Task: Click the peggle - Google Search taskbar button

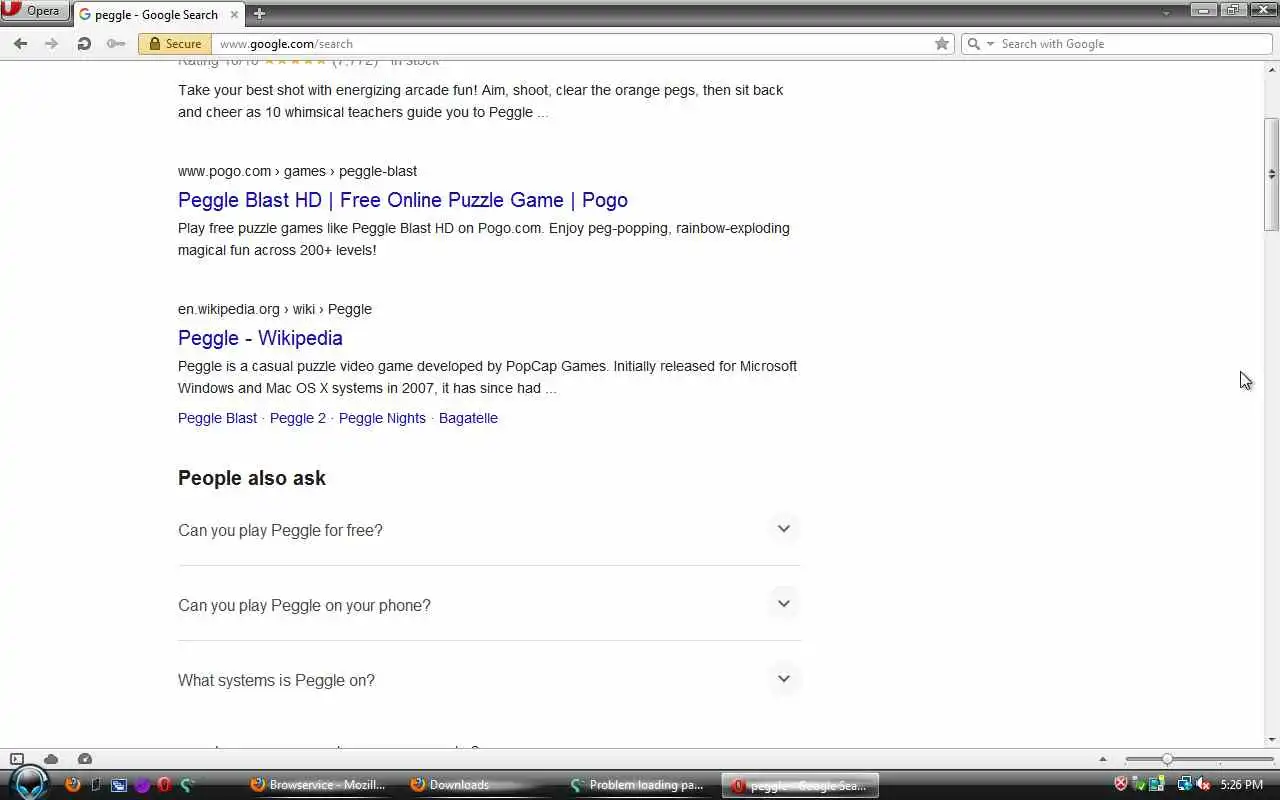Action: click(799, 785)
